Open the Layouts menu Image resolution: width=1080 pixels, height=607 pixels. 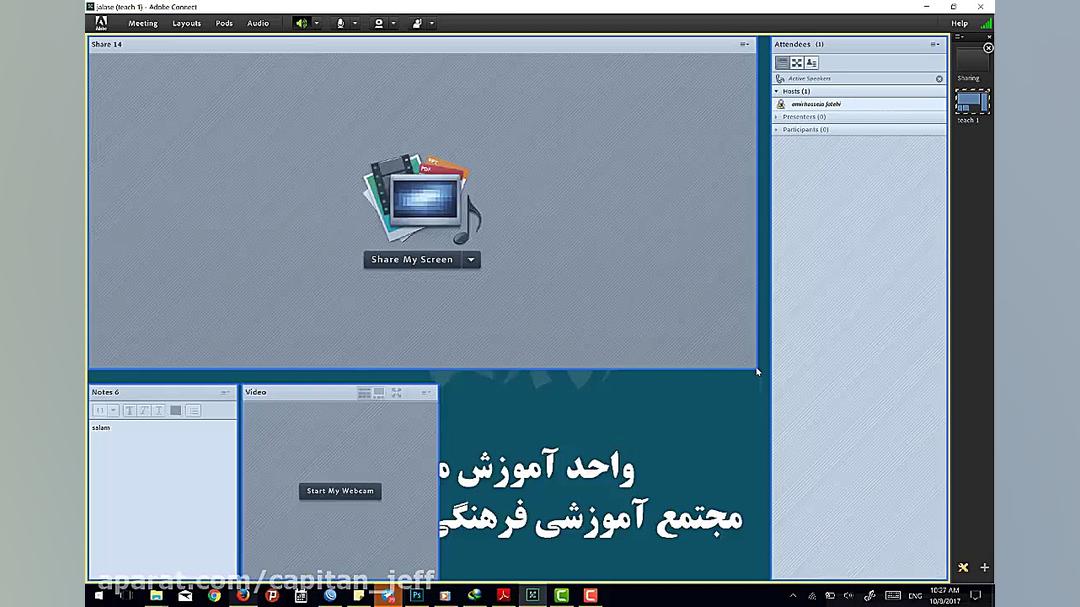(186, 23)
